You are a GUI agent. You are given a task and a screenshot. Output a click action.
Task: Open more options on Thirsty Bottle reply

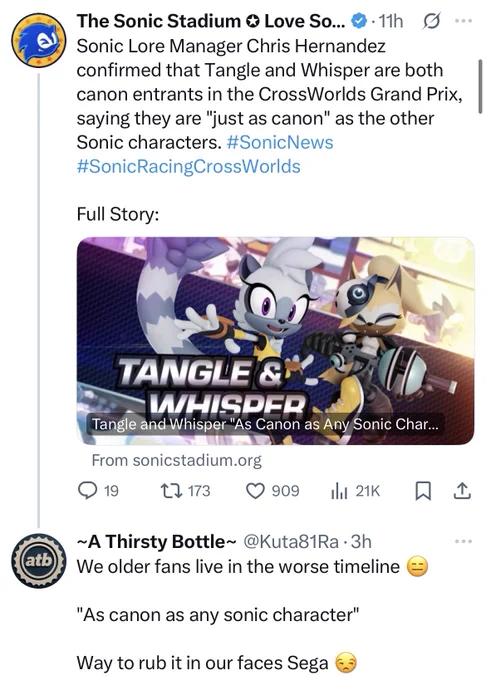coord(463,541)
